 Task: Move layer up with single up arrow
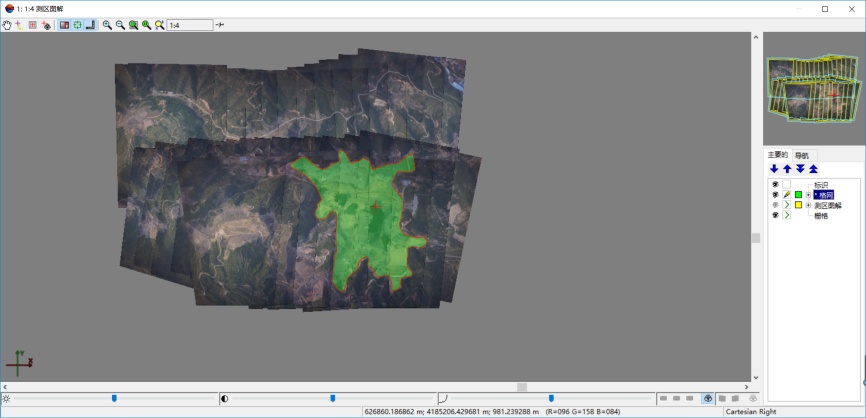[787, 169]
